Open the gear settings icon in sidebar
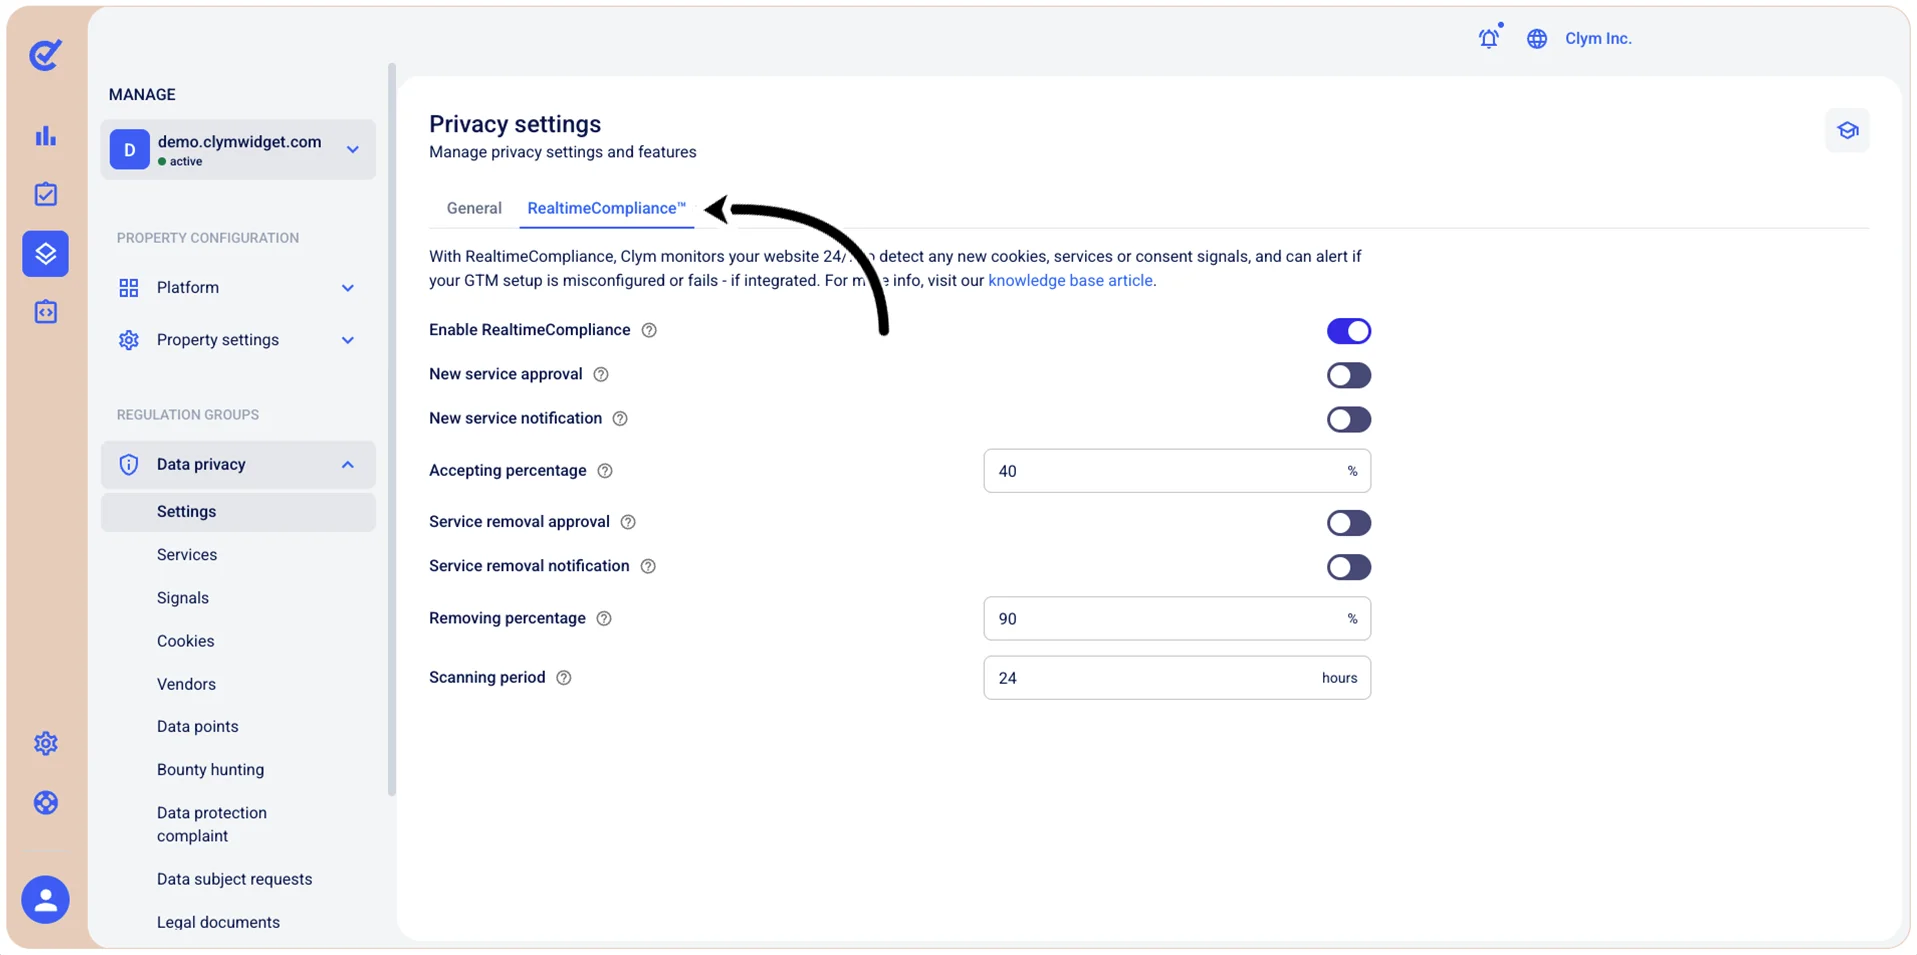1917x955 pixels. 46,743
